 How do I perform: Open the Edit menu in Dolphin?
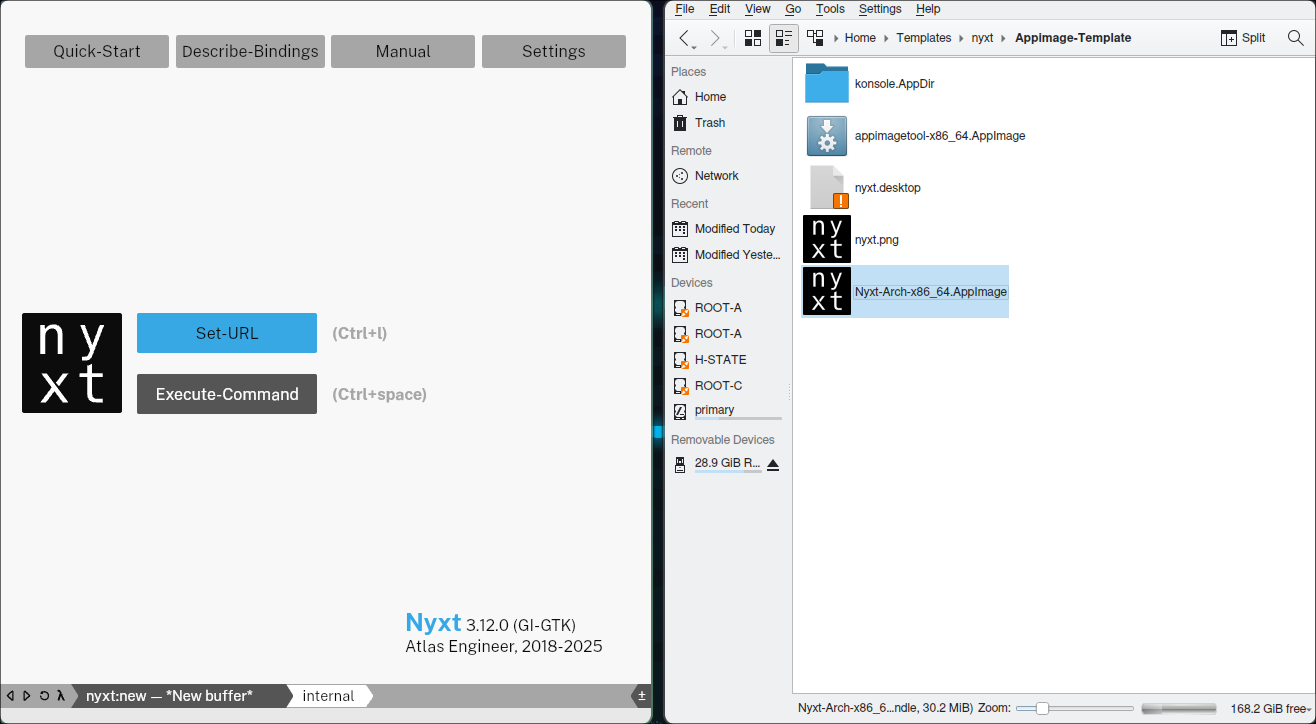tap(720, 9)
